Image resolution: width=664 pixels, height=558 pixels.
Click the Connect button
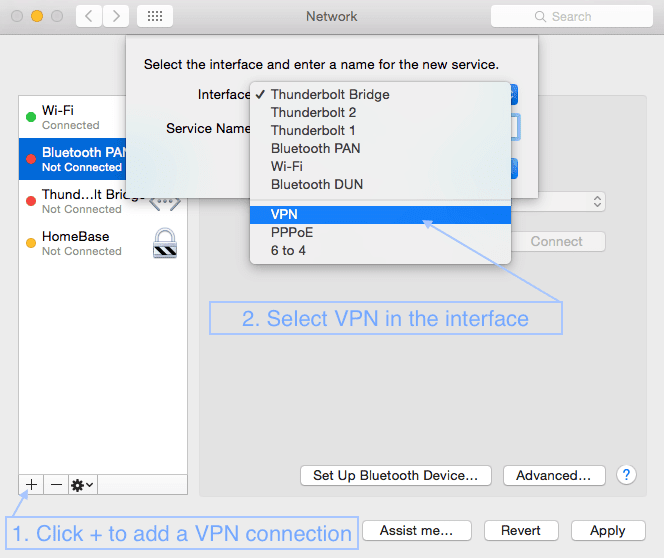click(558, 241)
